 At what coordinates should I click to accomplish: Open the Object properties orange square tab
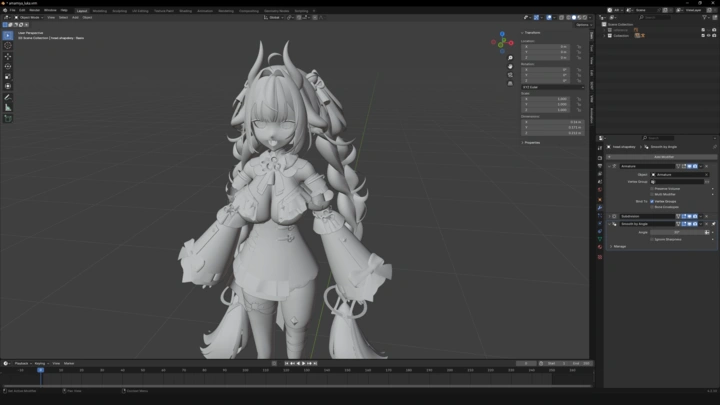pos(600,200)
